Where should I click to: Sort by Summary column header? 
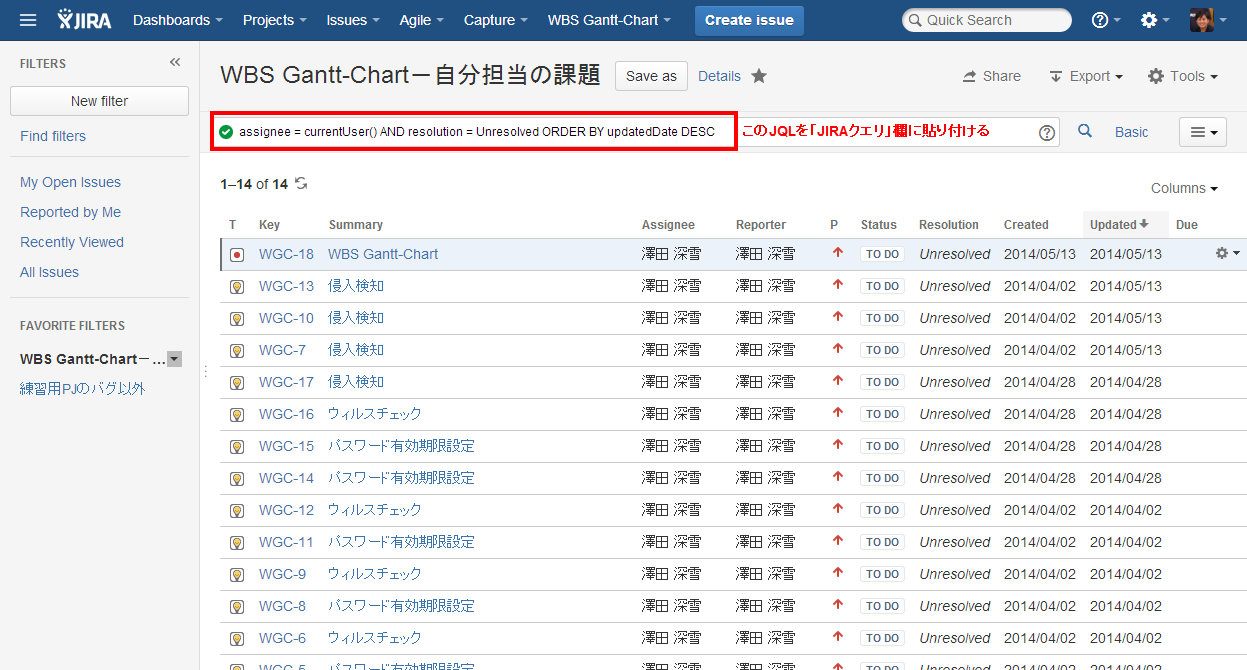coord(355,225)
